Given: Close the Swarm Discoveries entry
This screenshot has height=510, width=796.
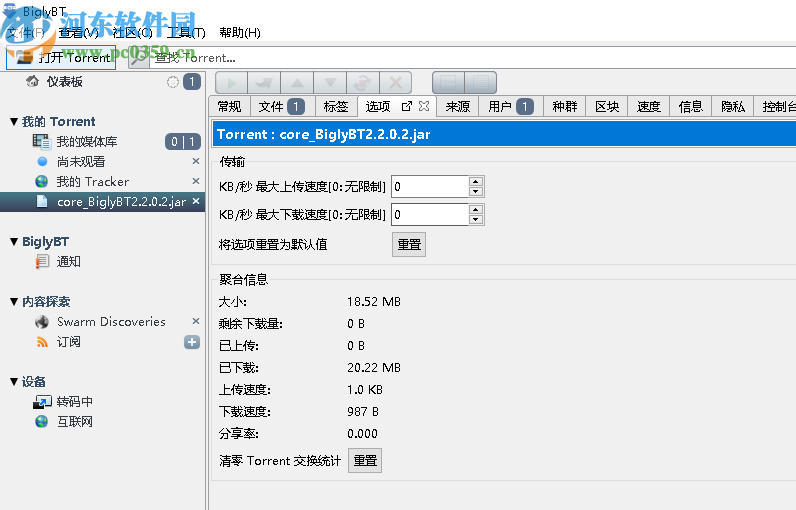Looking at the screenshot, I should point(195,321).
